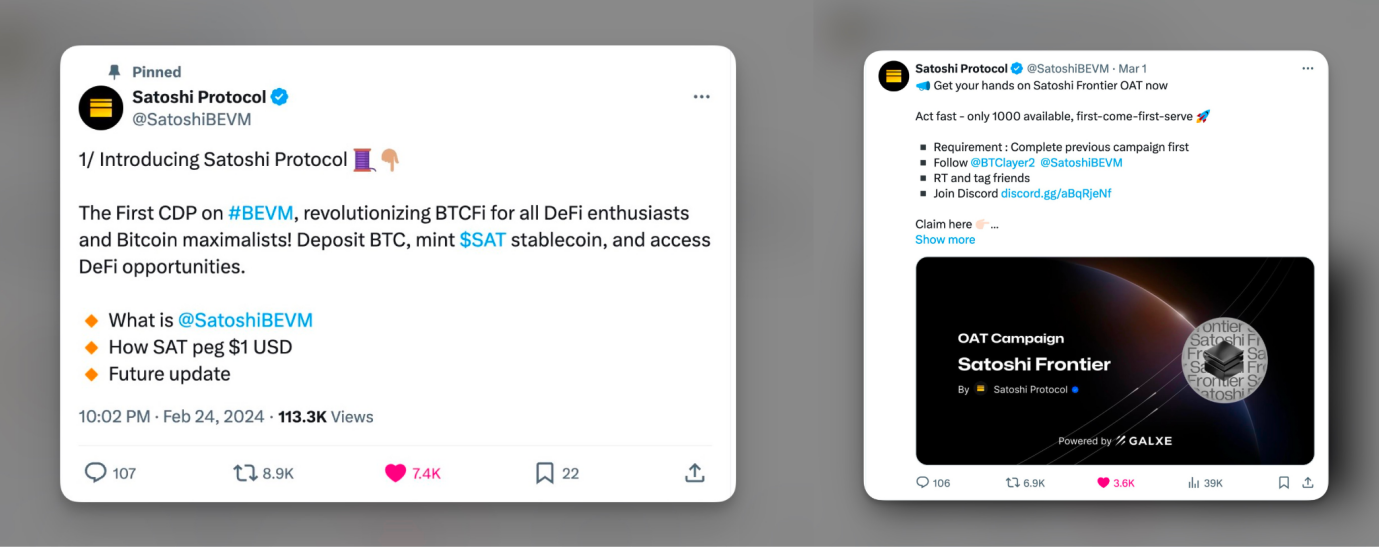Retweet the pinned Introducing Satoshi Protocol post
This screenshot has height=547, width=1379.
[246, 473]
